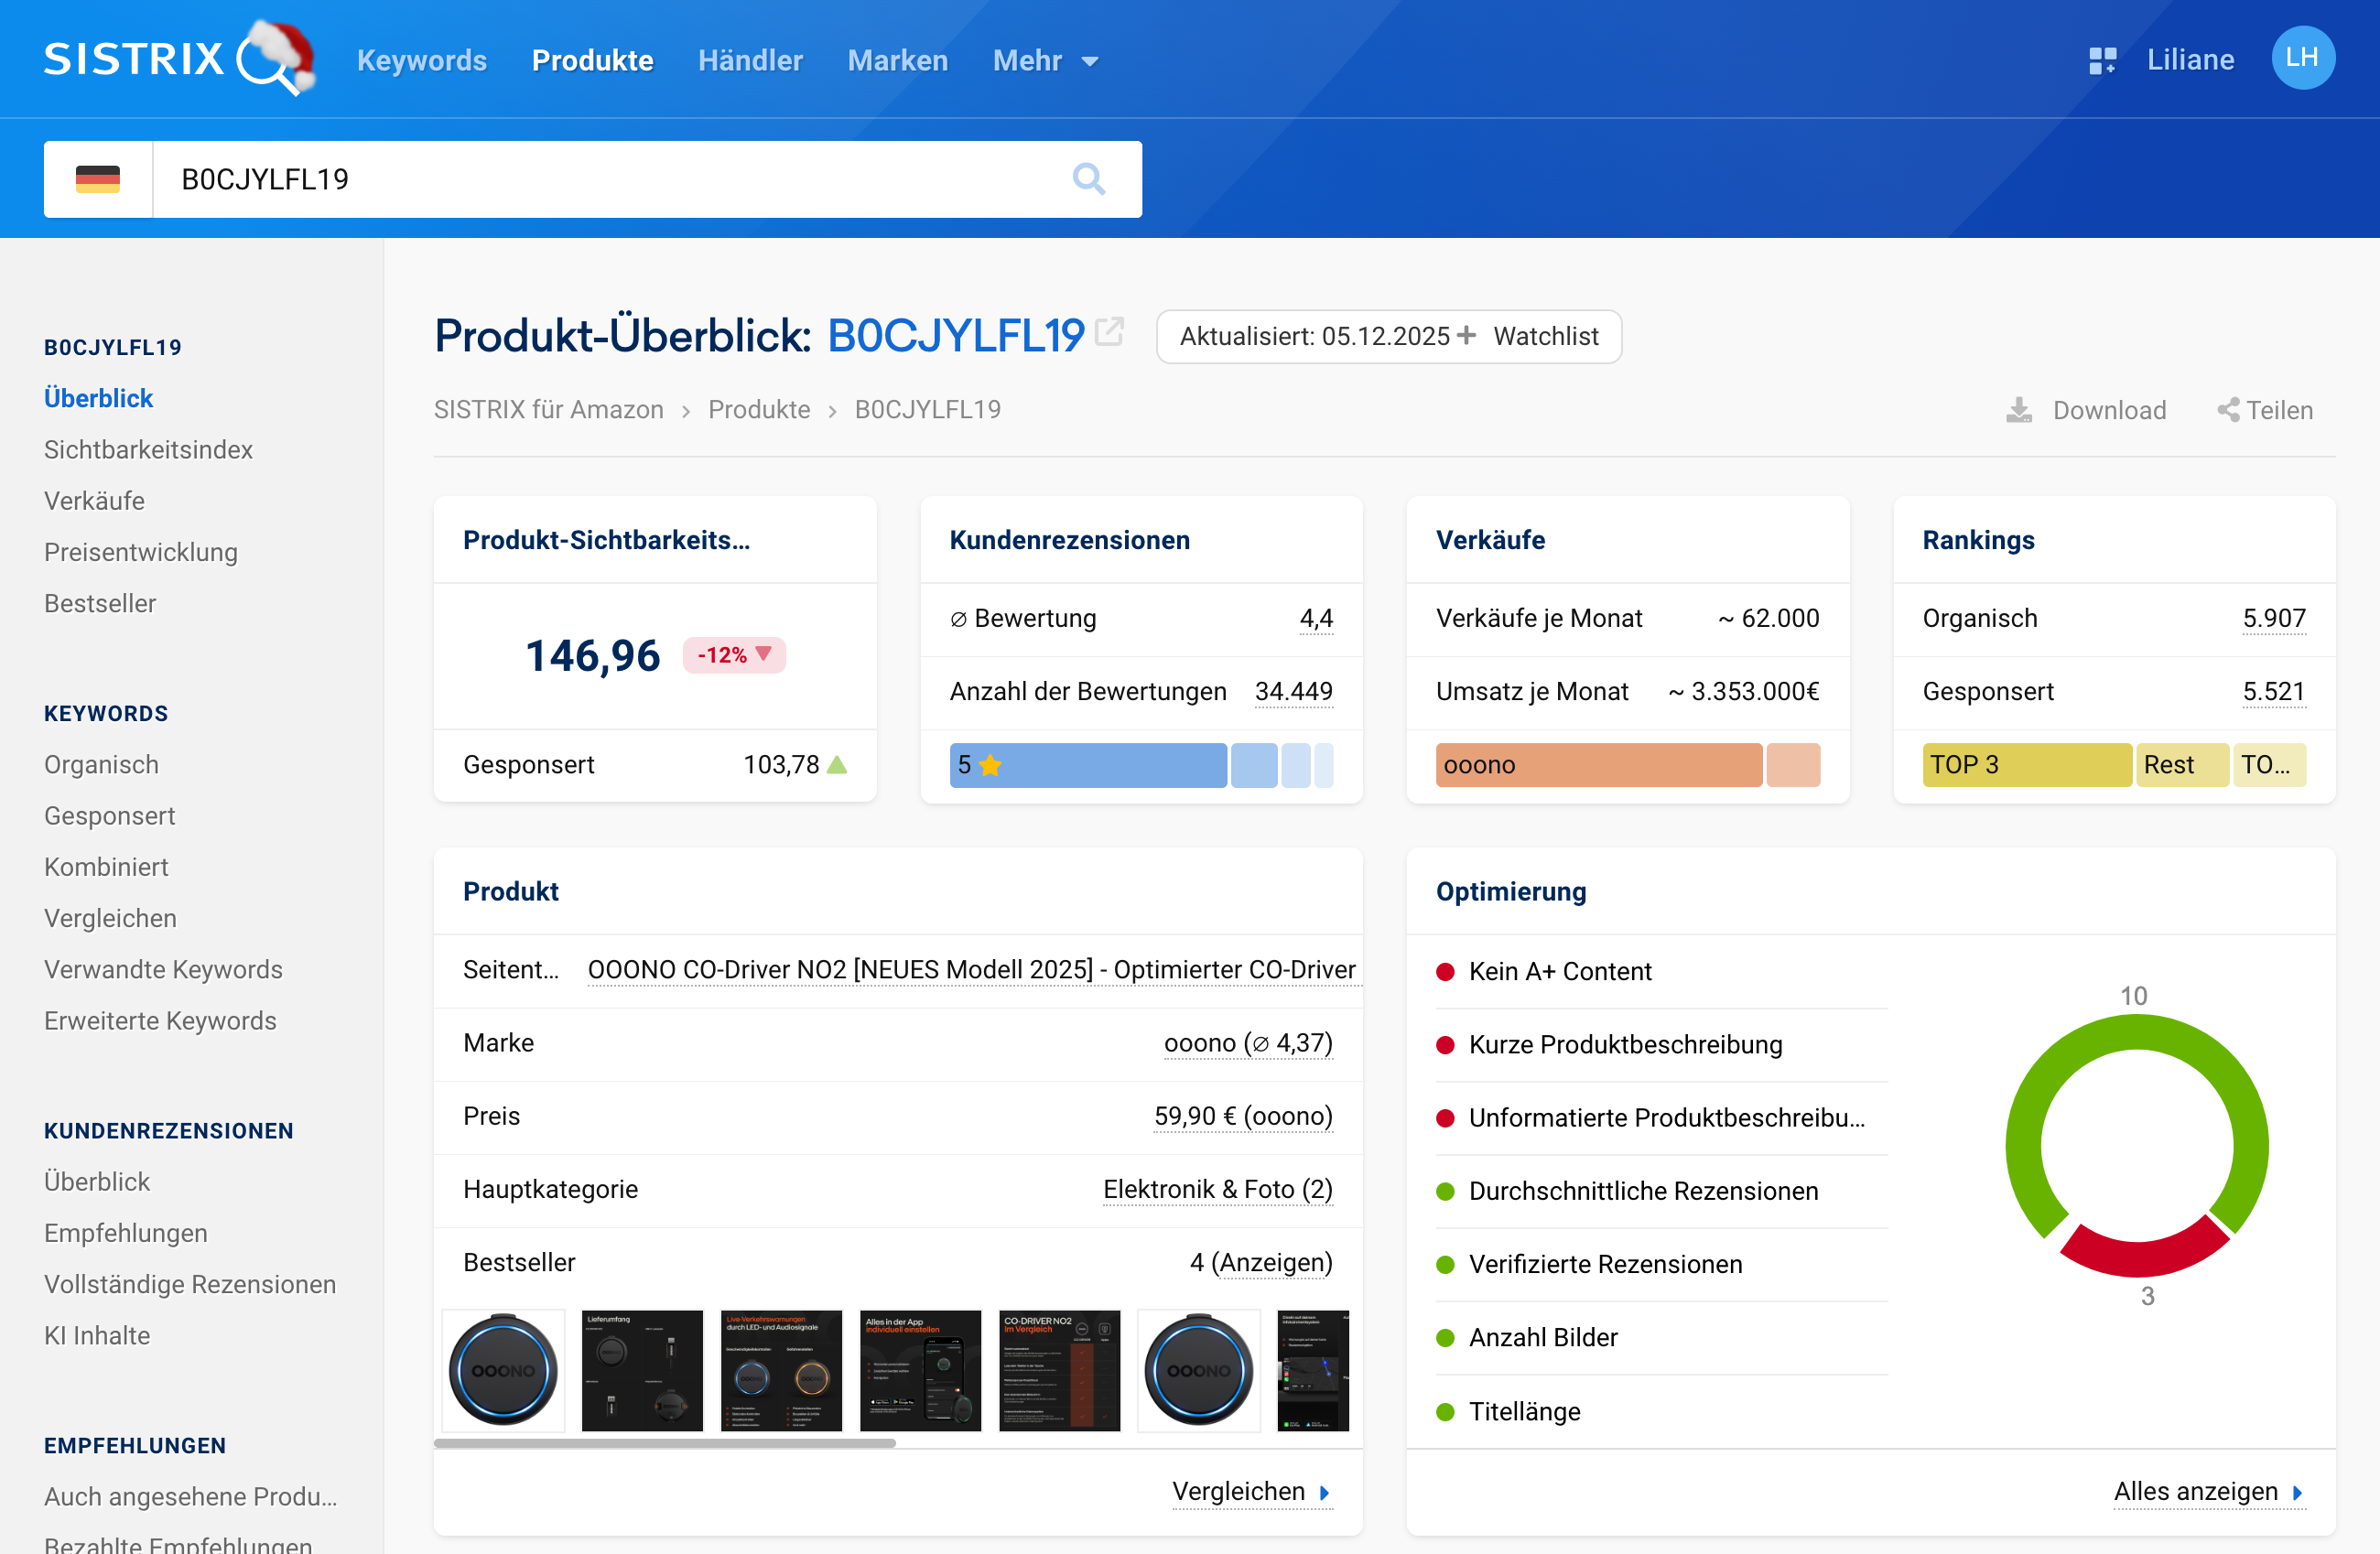2380x1554 pixels.
Task: Click the Teilen share icon
Action: (2228, 410)
